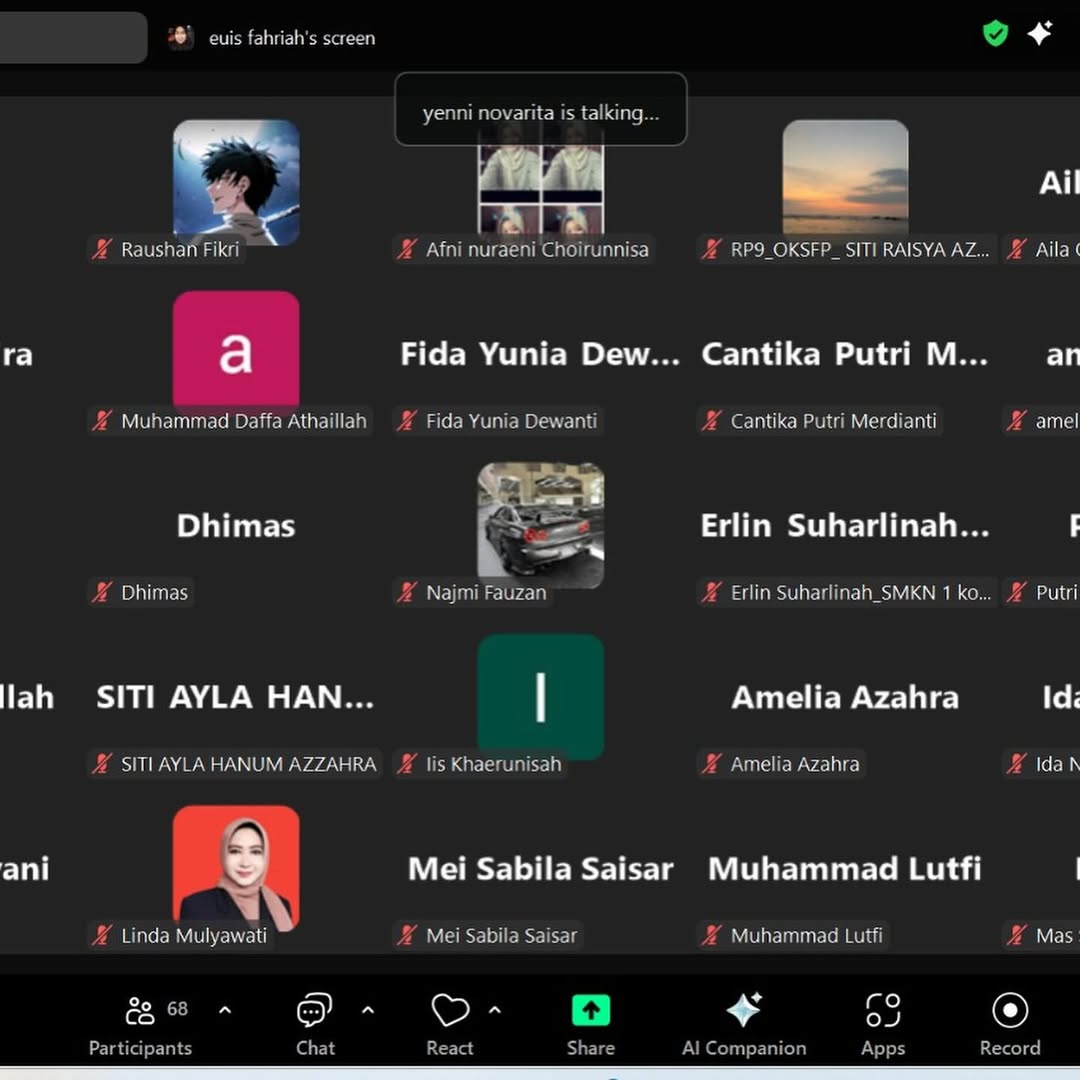Click the Muhammad Lutfi participant tile
Screen dimensions: 1080x1080
845,870
